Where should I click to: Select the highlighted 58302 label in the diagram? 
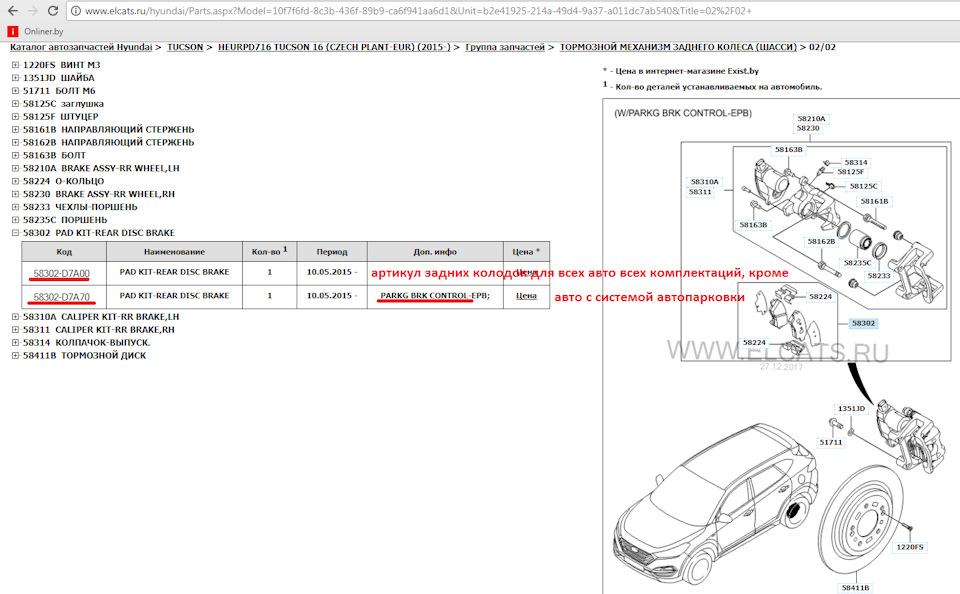(863, 323)
